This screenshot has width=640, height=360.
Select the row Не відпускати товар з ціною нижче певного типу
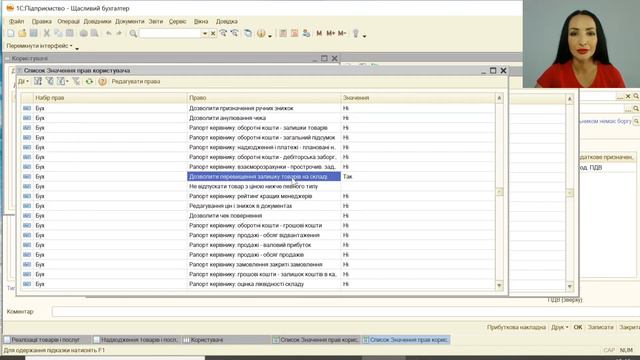(258, 186)
